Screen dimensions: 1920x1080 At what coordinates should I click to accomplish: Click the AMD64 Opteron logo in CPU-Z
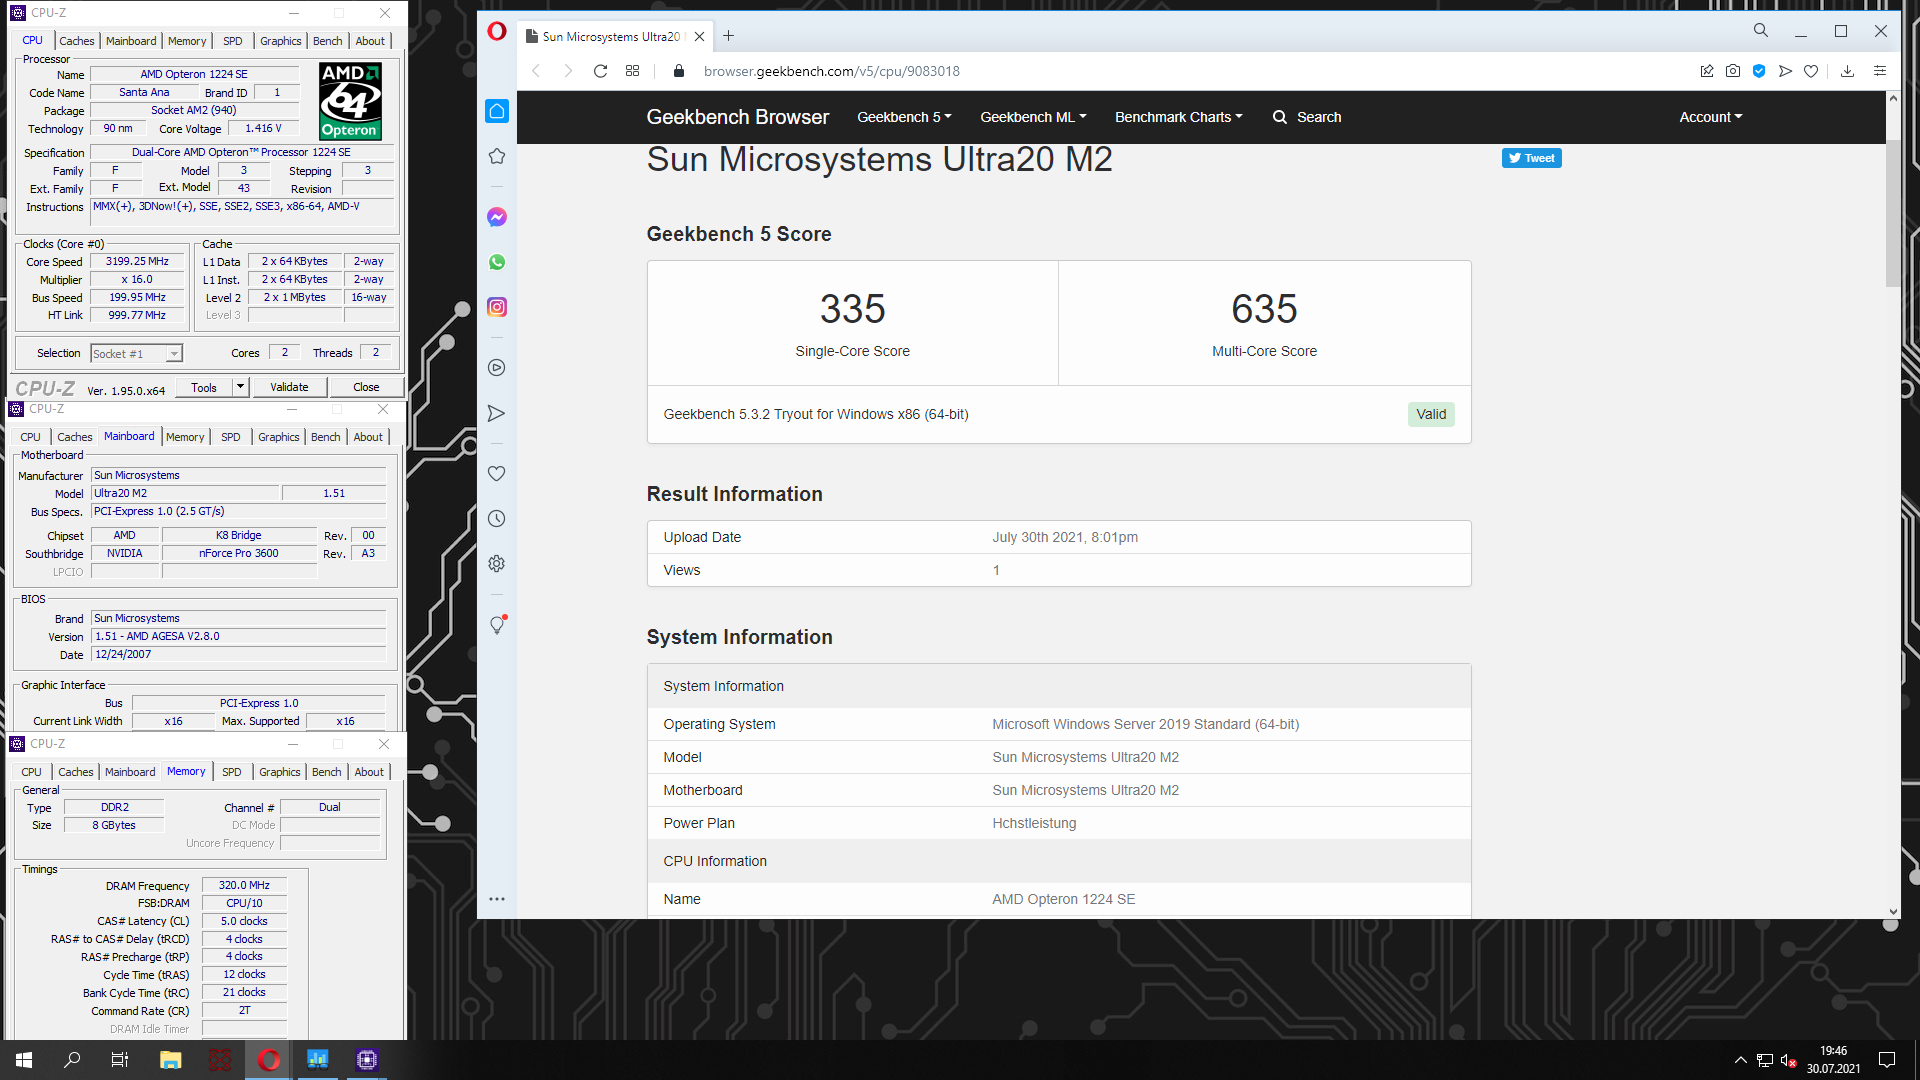coord(350,101)
